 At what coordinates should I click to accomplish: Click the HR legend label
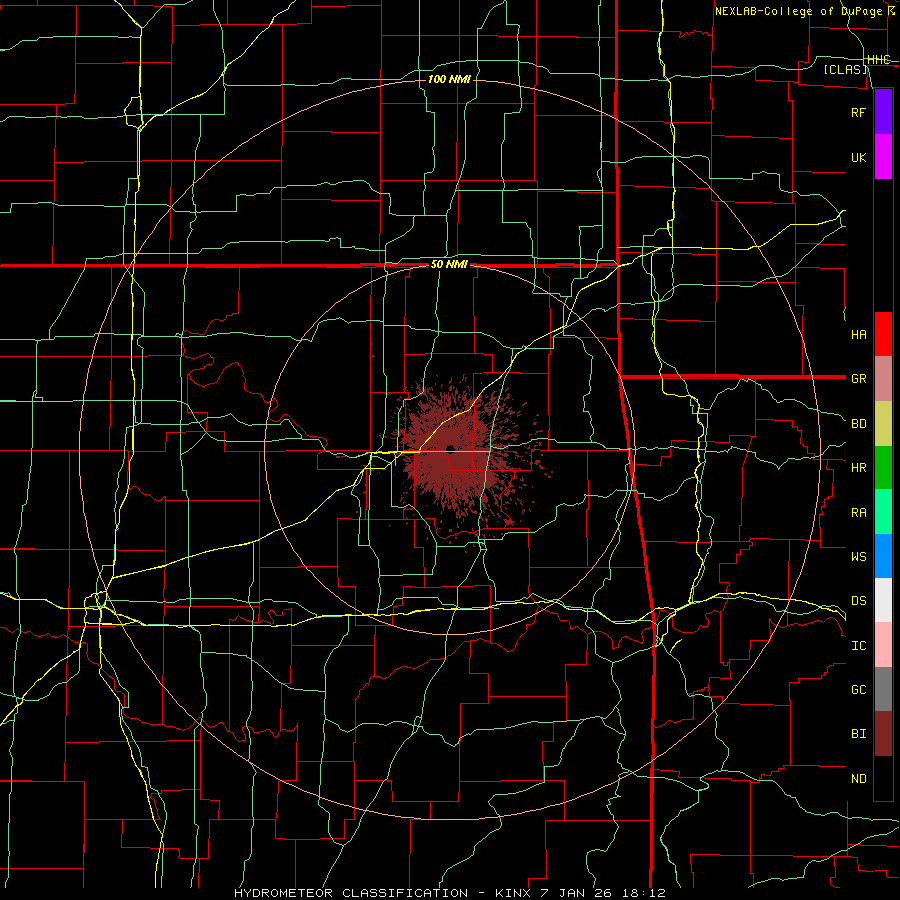click(x=858, y=468)
